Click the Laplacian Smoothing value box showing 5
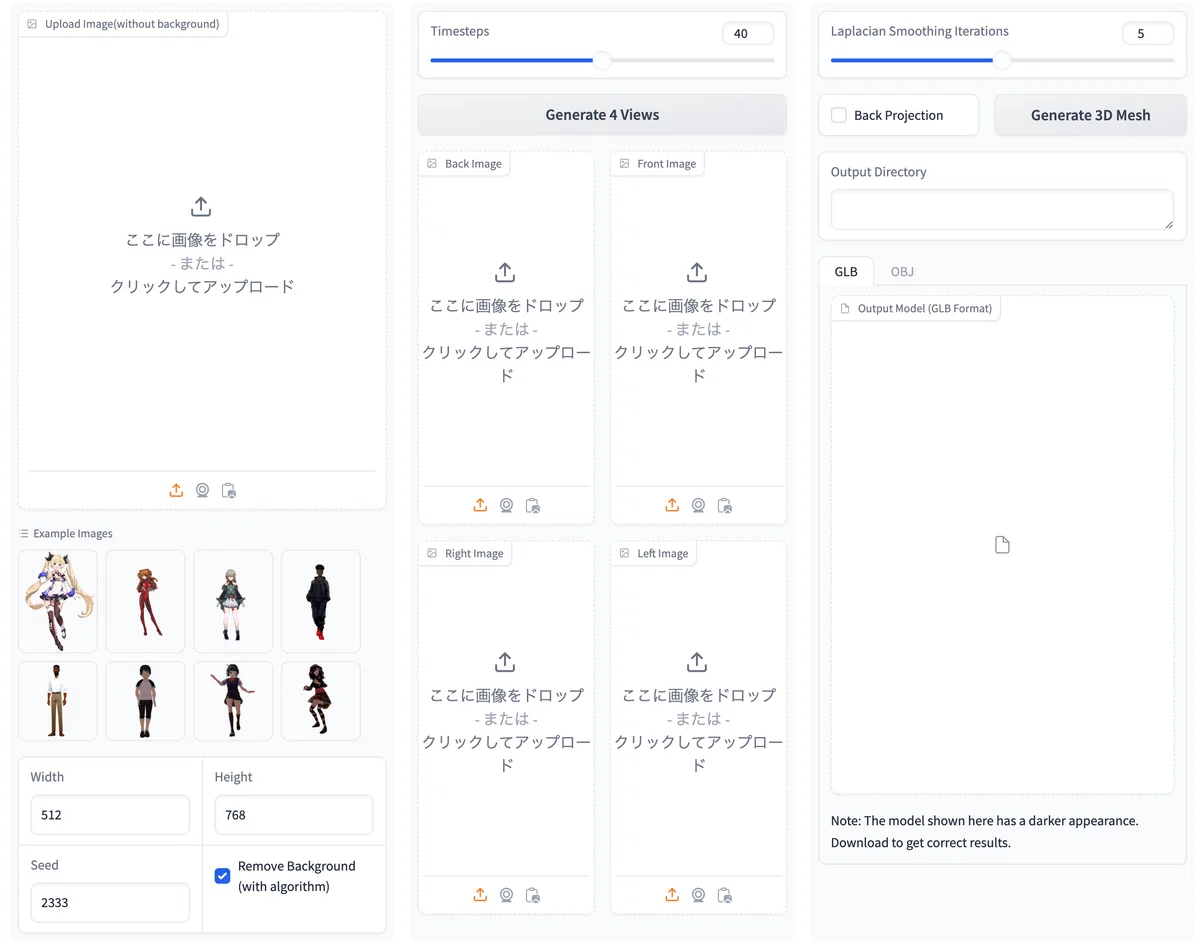The image size is (1200, 949). tap(1148, 33)
